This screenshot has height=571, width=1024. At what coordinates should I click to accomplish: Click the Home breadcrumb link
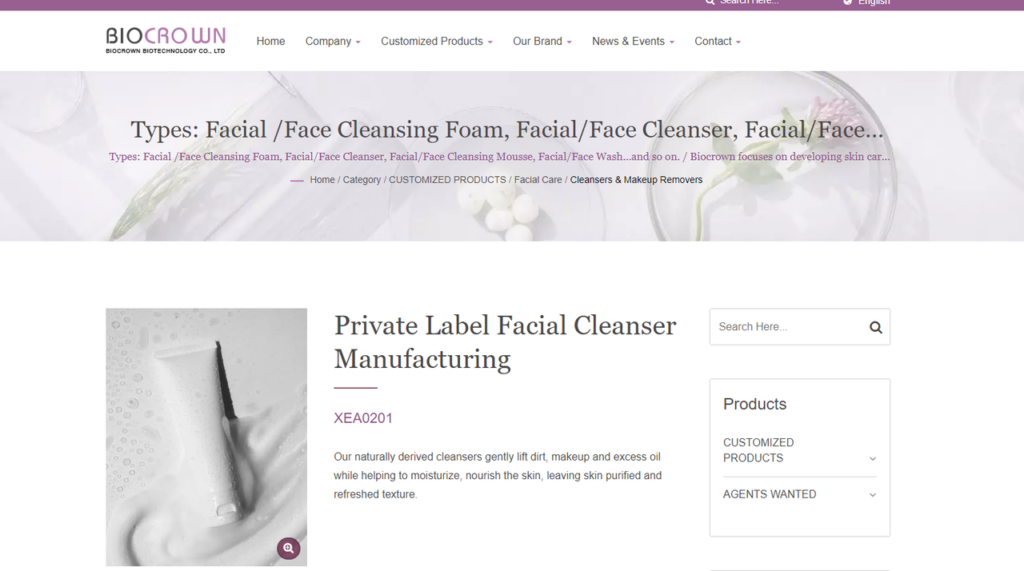click(x=322, y=180)
